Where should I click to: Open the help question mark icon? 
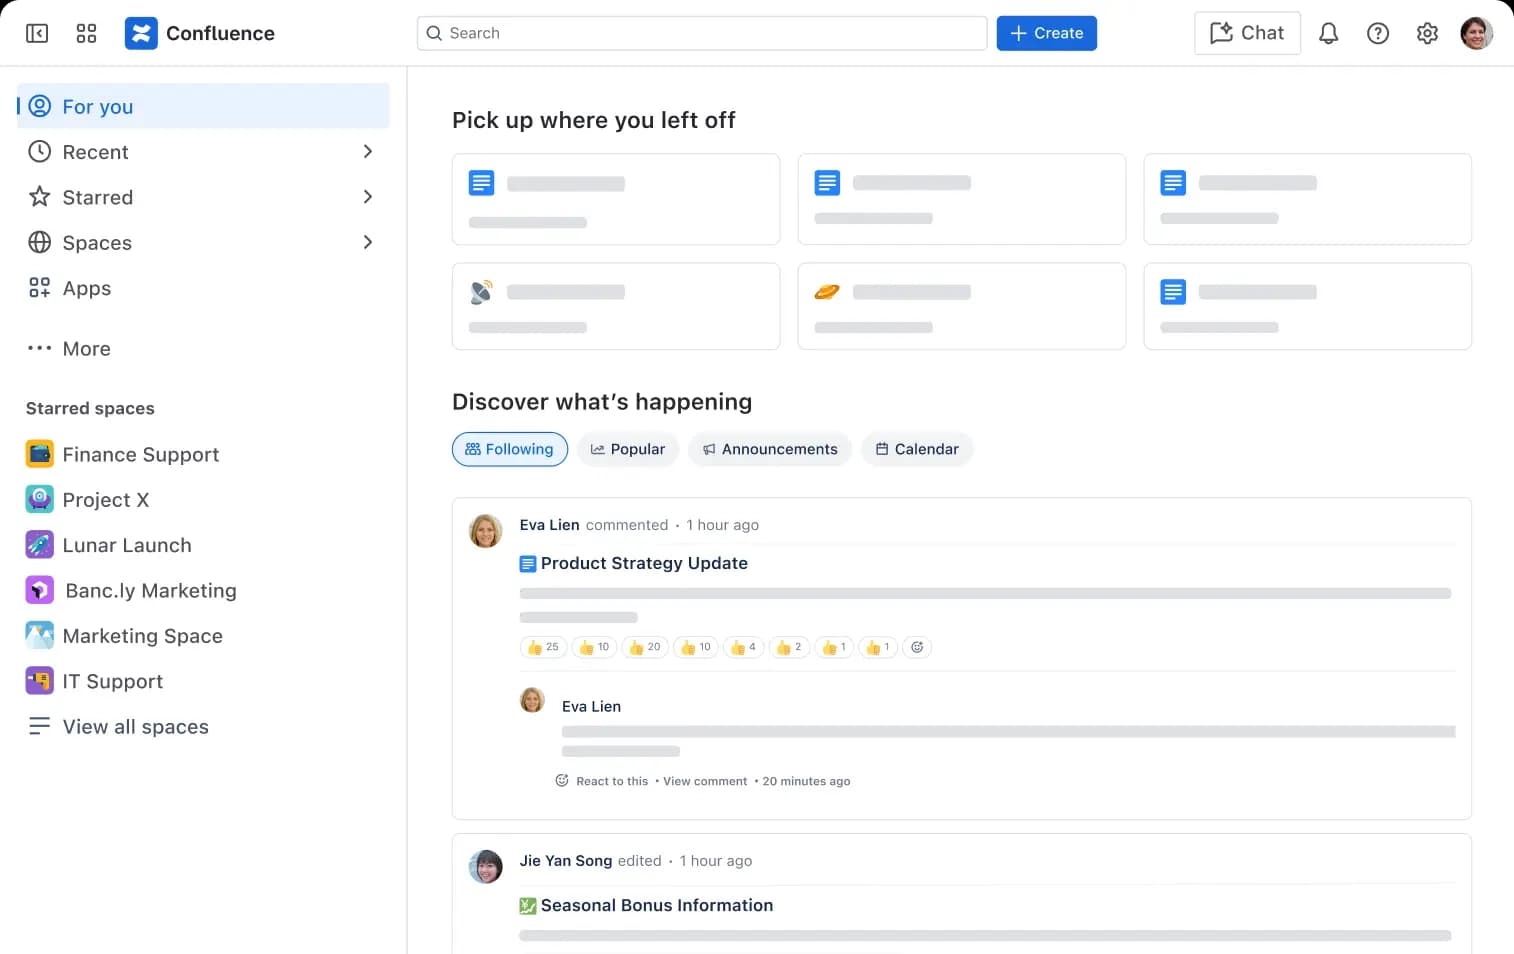(x=1378, y=33)
